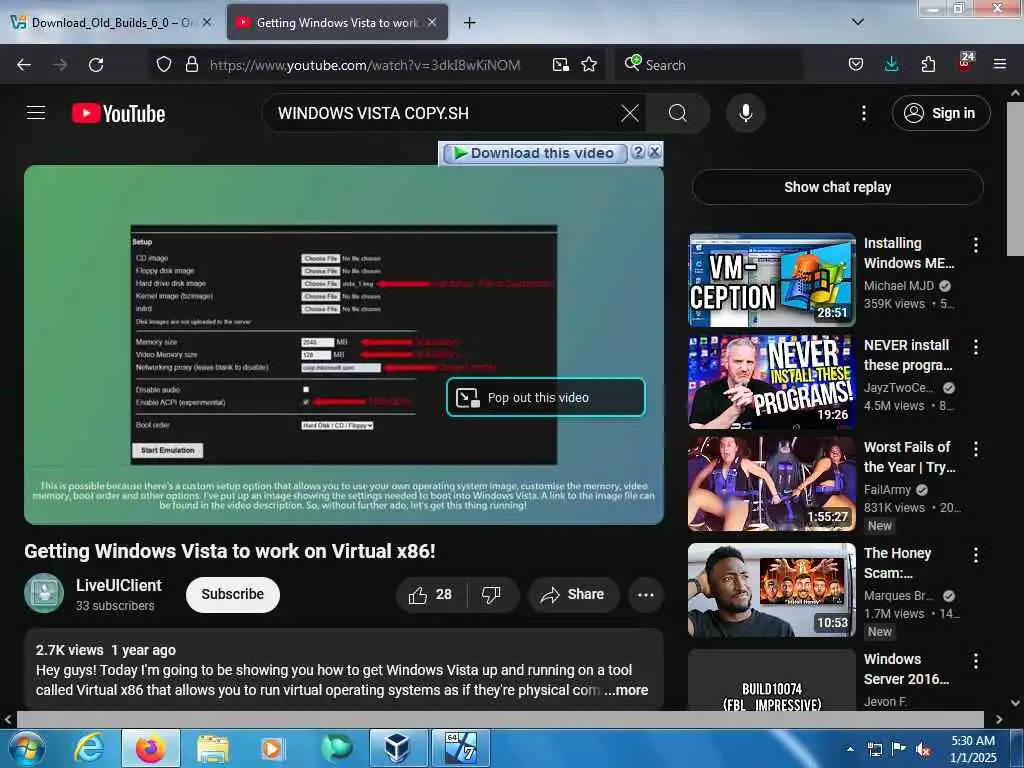This screenshot has width=1024, height=768.
Task: Open the Worst Fails of the Year title
Action: coord(908,457)
